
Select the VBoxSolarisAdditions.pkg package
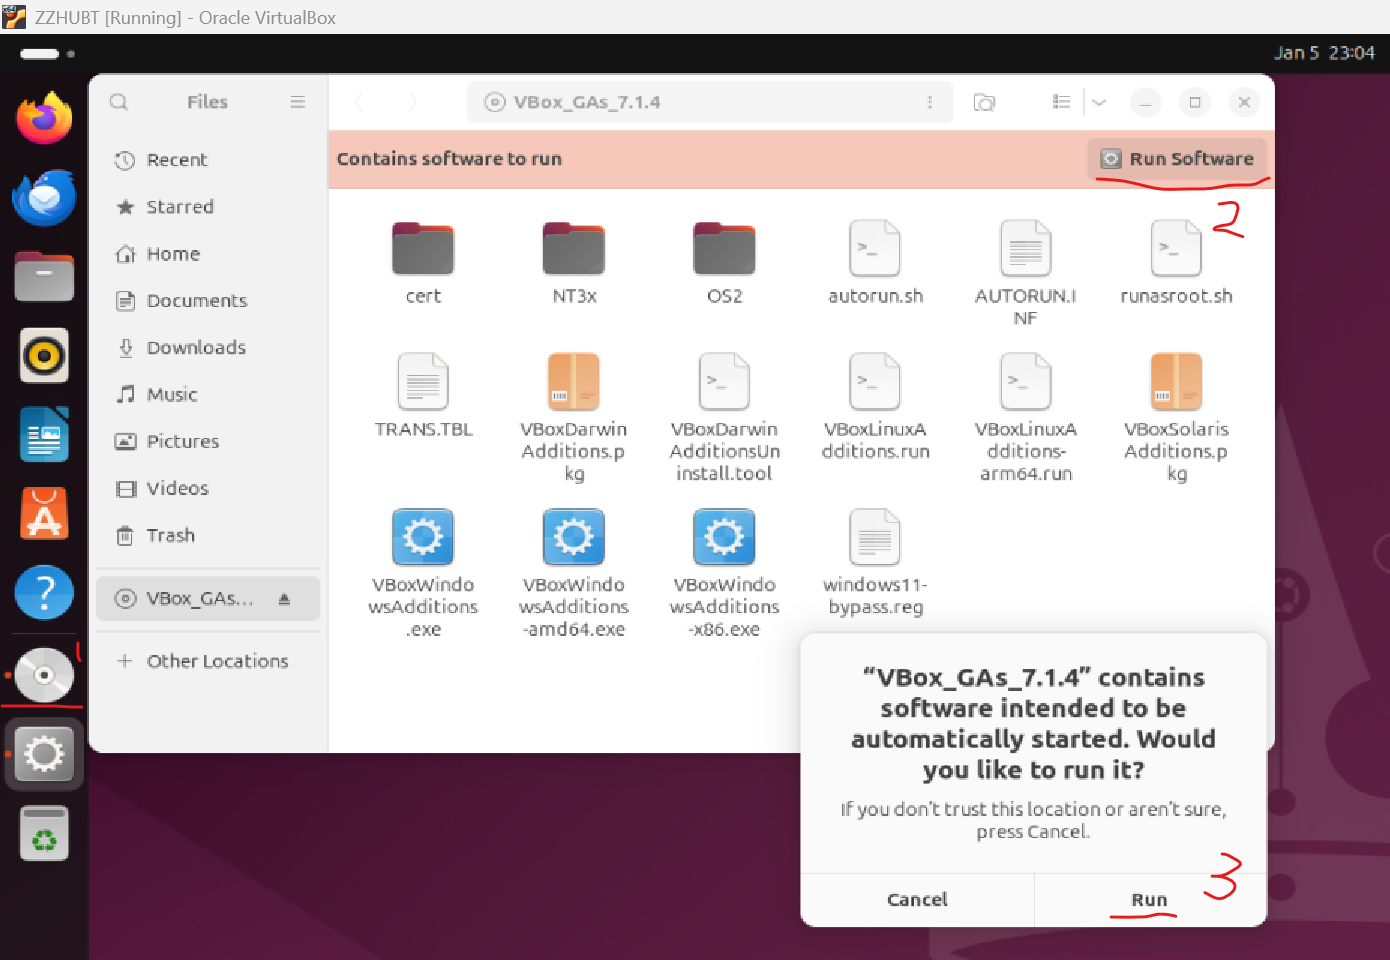(1176, 418)
